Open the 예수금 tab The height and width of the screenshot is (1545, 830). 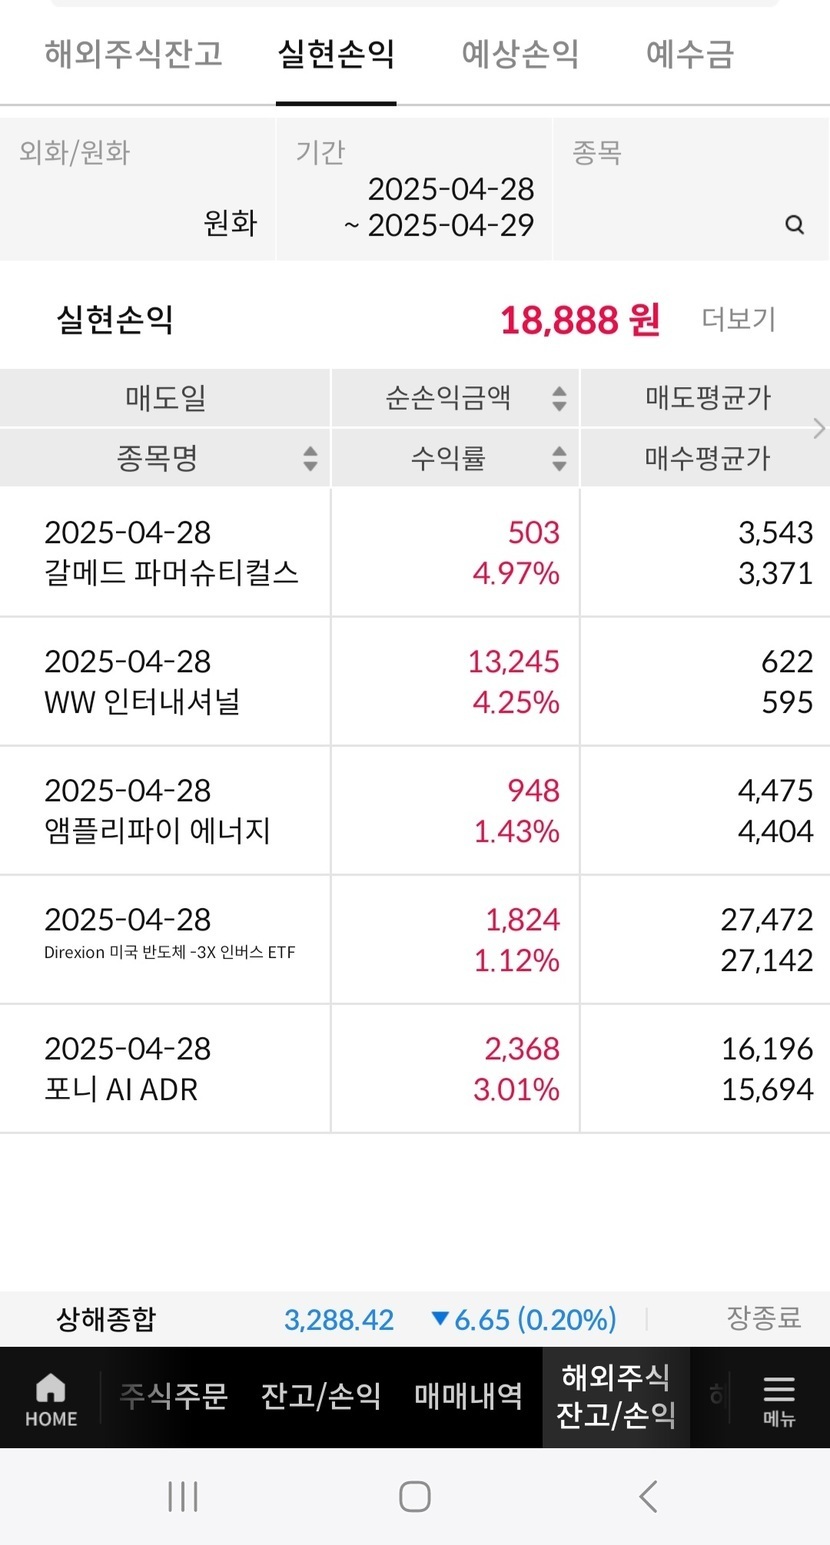[690, 54]
